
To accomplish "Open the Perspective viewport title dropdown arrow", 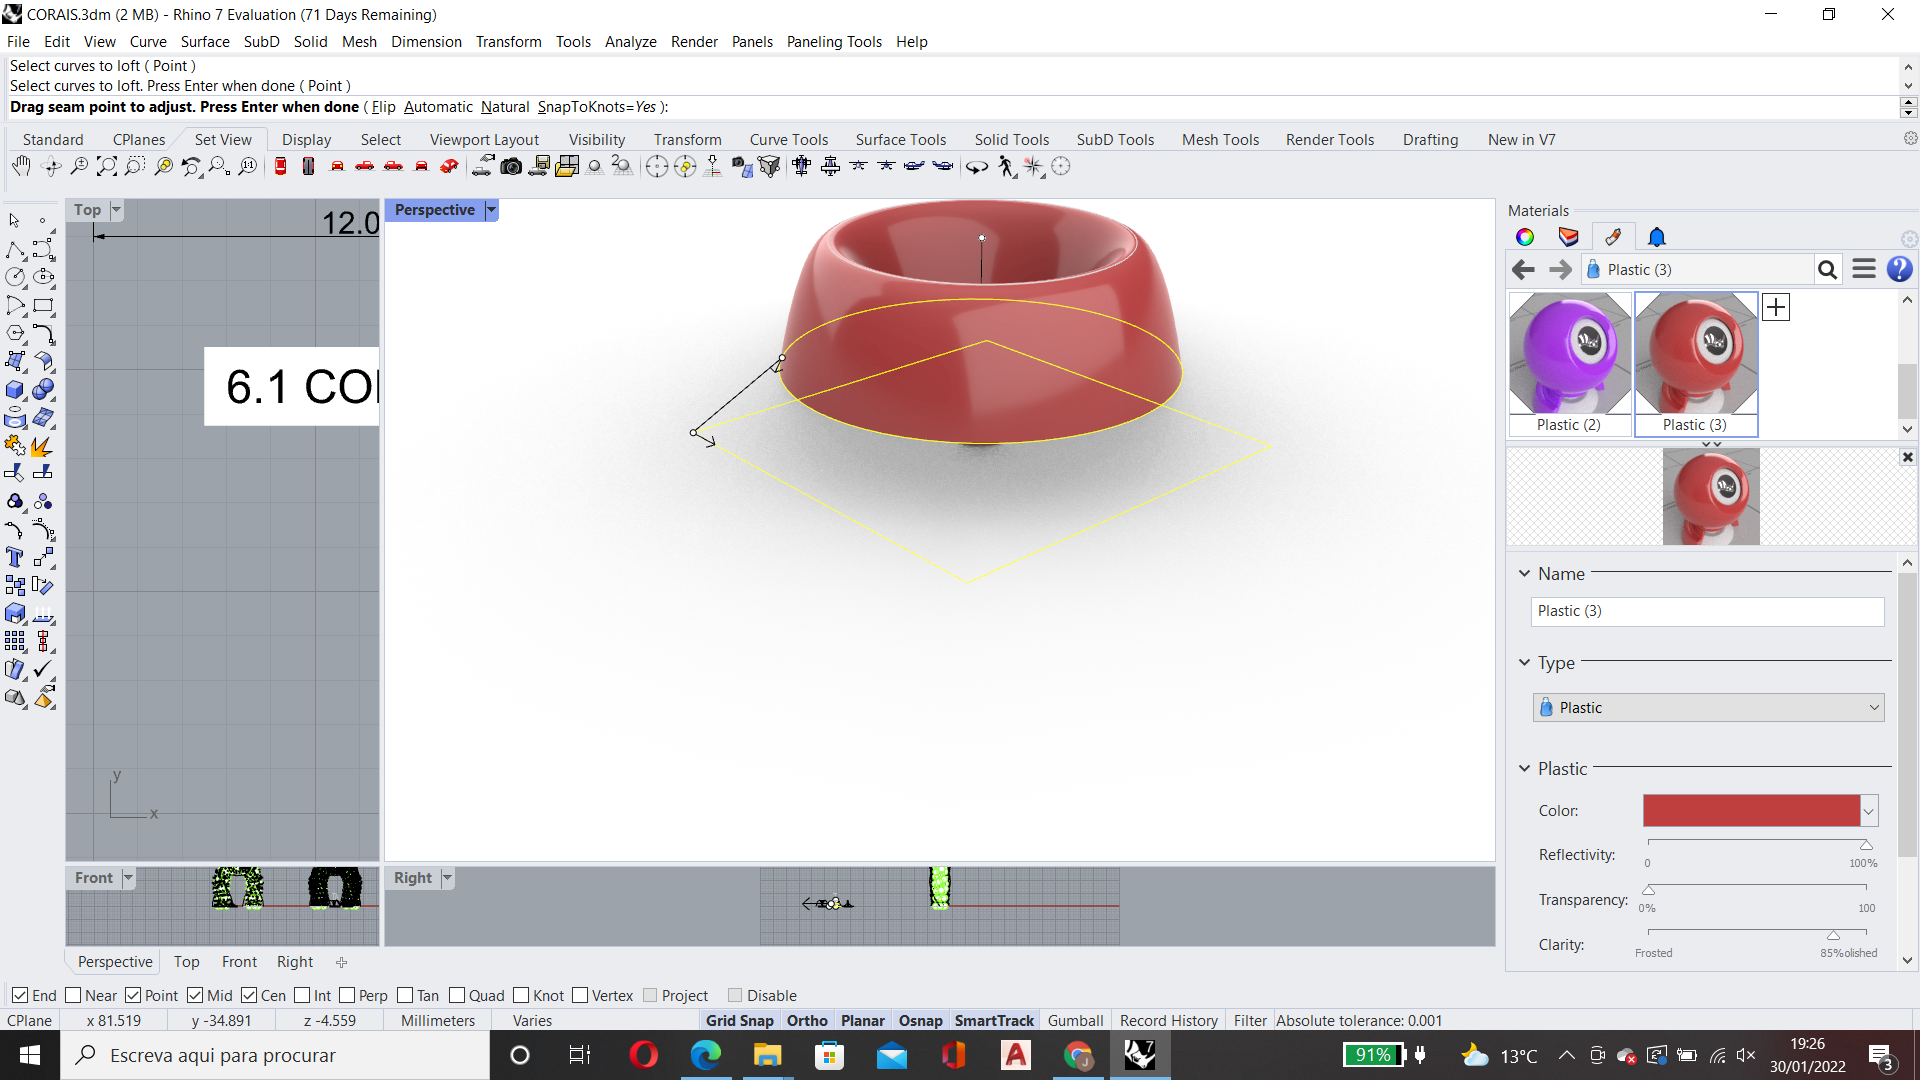I will (x=491, y=210).
